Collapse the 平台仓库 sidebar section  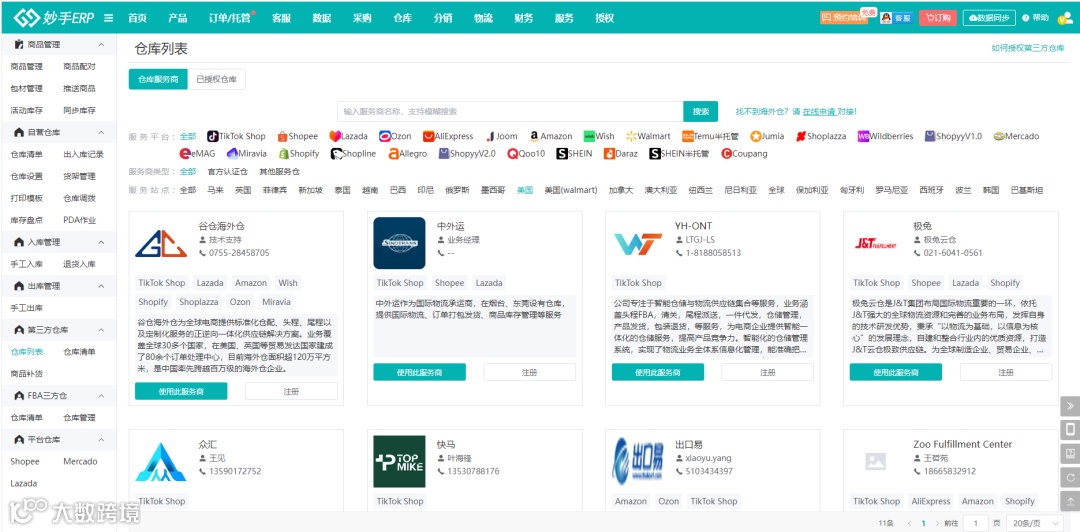click(101, 440)
